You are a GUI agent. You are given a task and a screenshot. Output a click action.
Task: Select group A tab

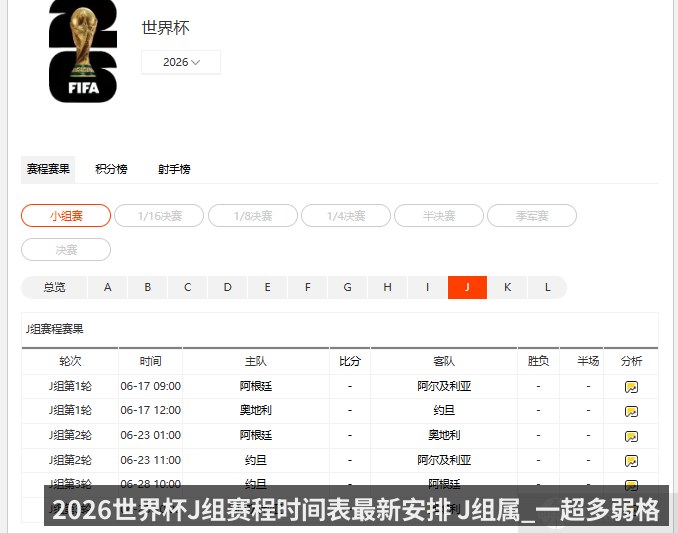[108, 287]
